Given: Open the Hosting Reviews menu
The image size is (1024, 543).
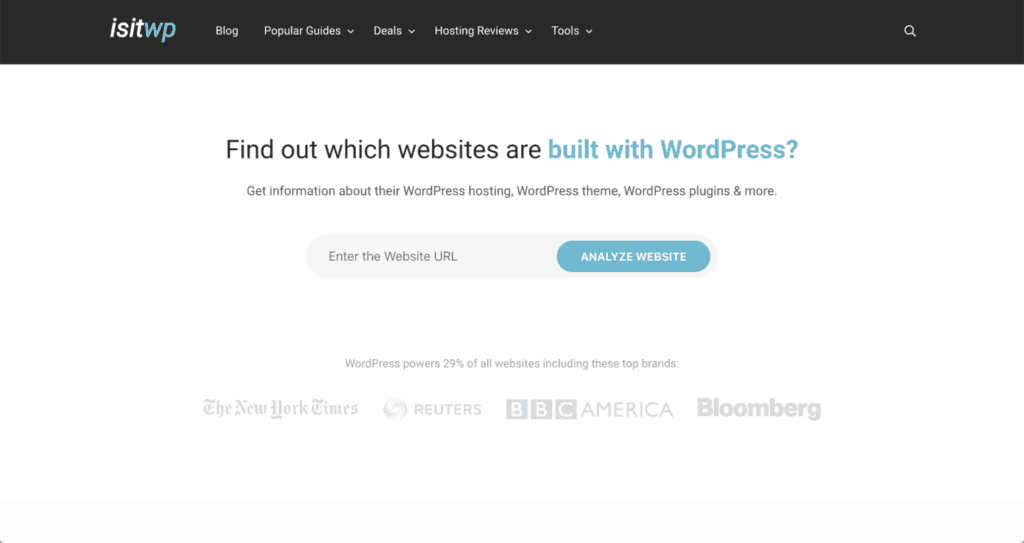Looking at the screenshot, I should 476,31.
